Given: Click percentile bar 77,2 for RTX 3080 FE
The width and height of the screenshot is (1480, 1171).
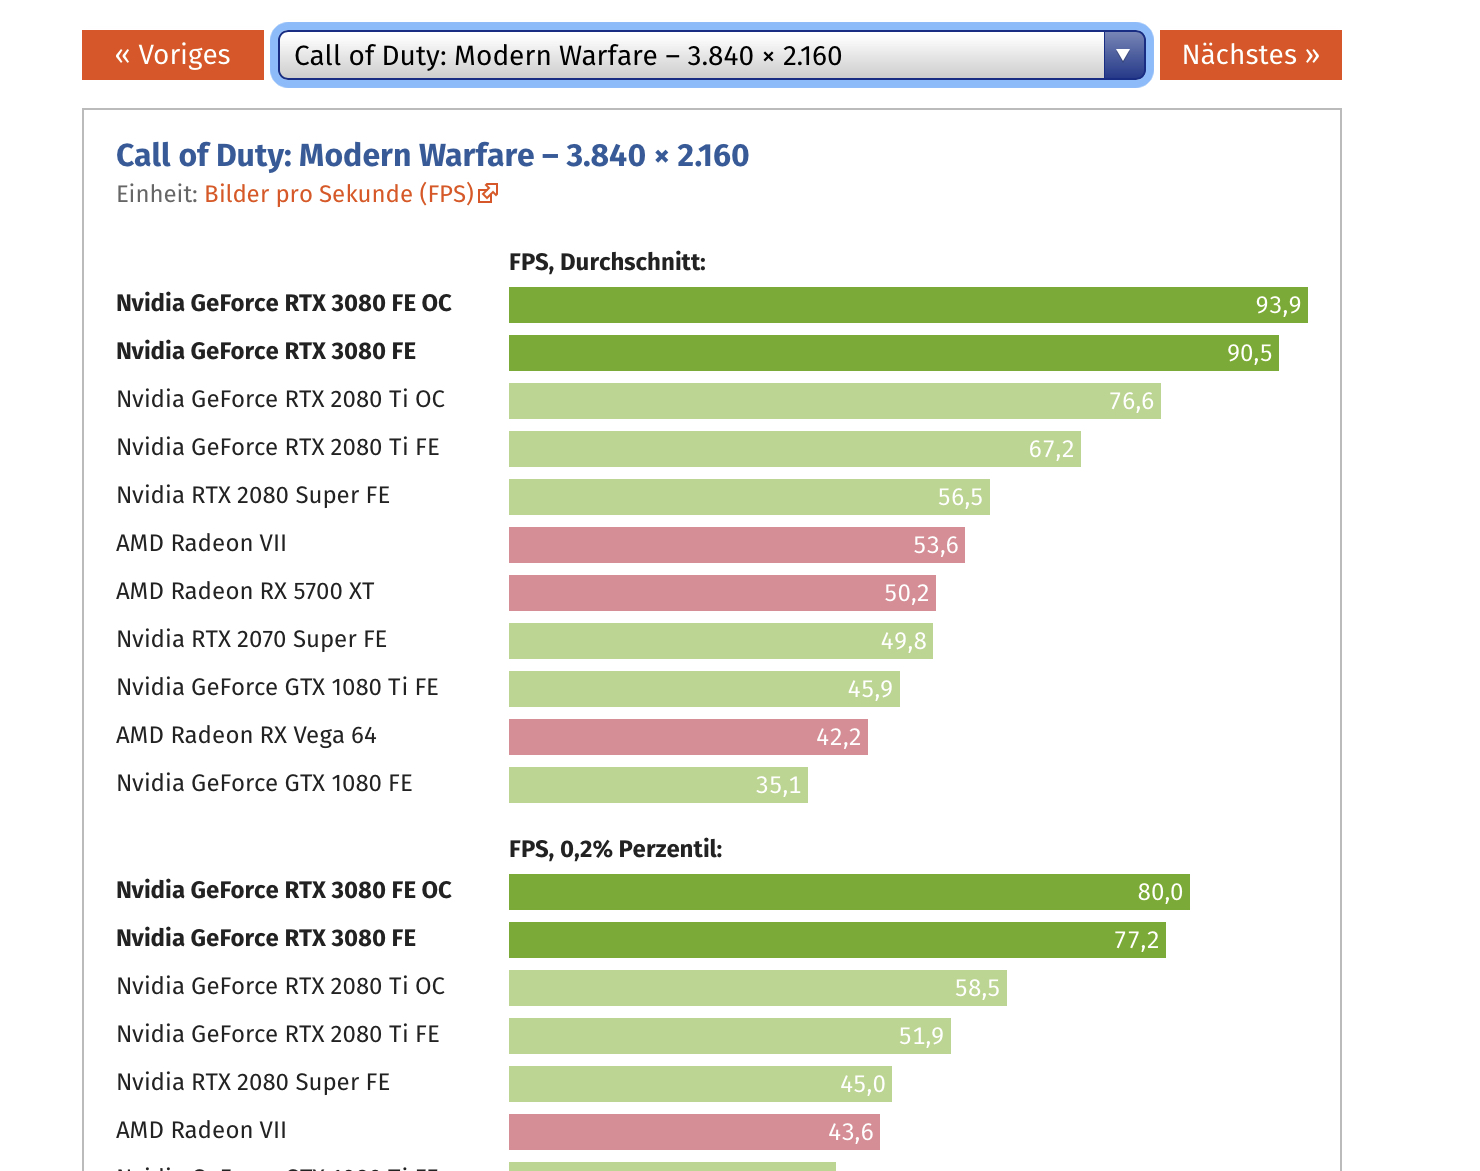Looking at the screenshot, I should click(x=837, y=940).
